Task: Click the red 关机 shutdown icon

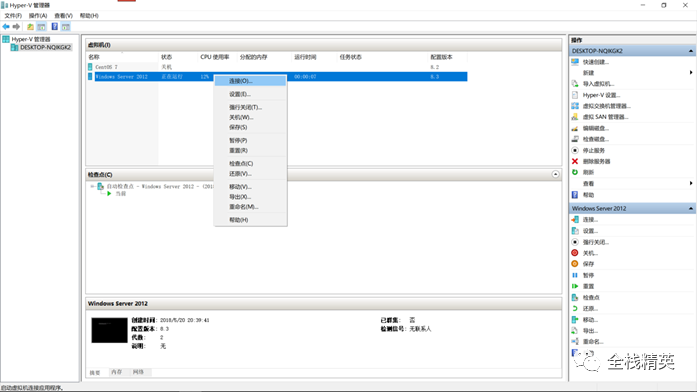Action: (x=575, y=253)
